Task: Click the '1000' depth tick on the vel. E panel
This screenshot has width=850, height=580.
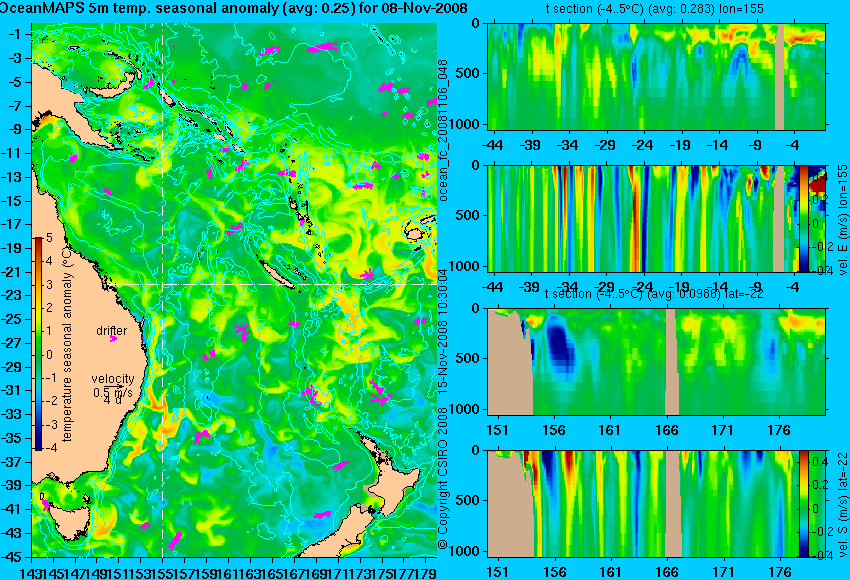Action: click(466, 267)
